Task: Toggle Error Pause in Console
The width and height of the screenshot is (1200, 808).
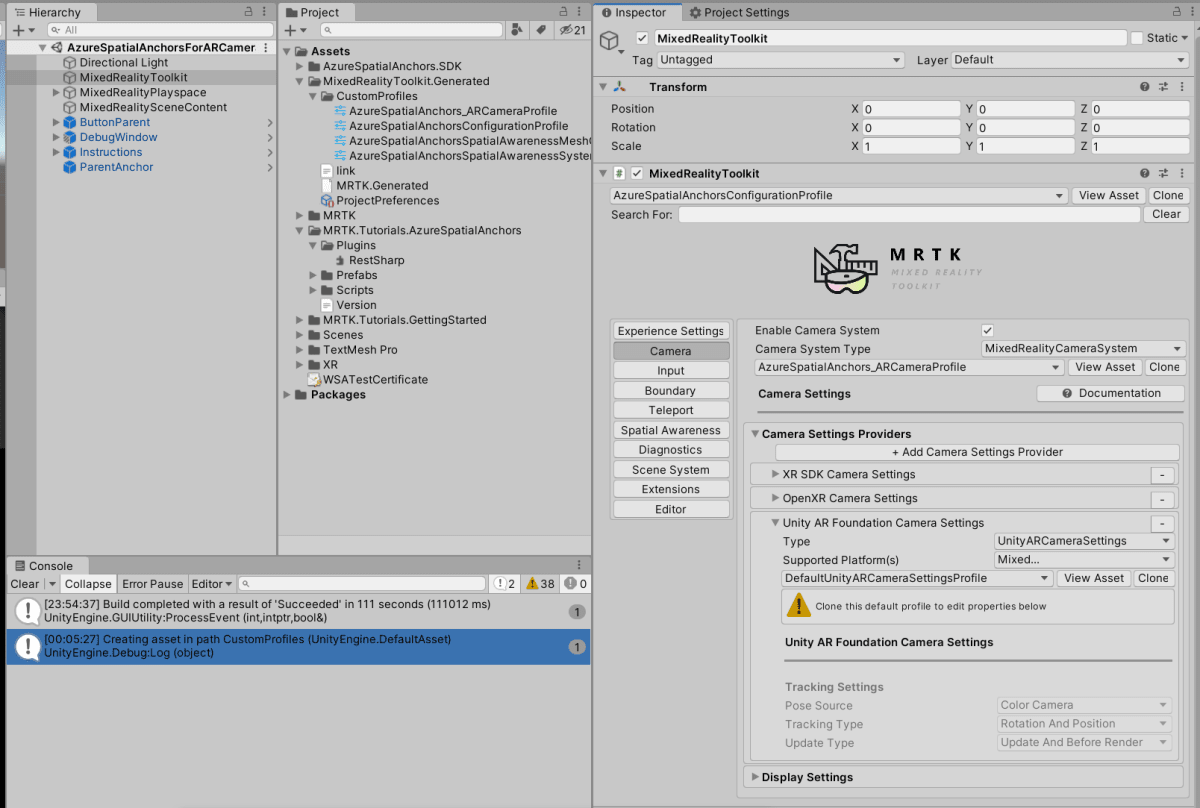Action: click(153, 584)
